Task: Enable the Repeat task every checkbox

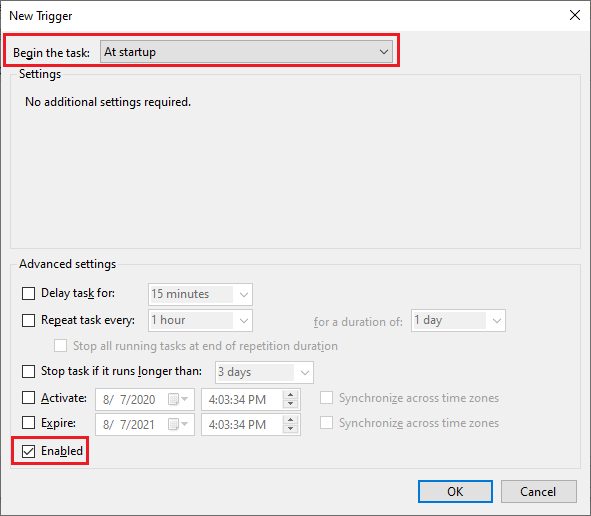Action: click(28, 320)
